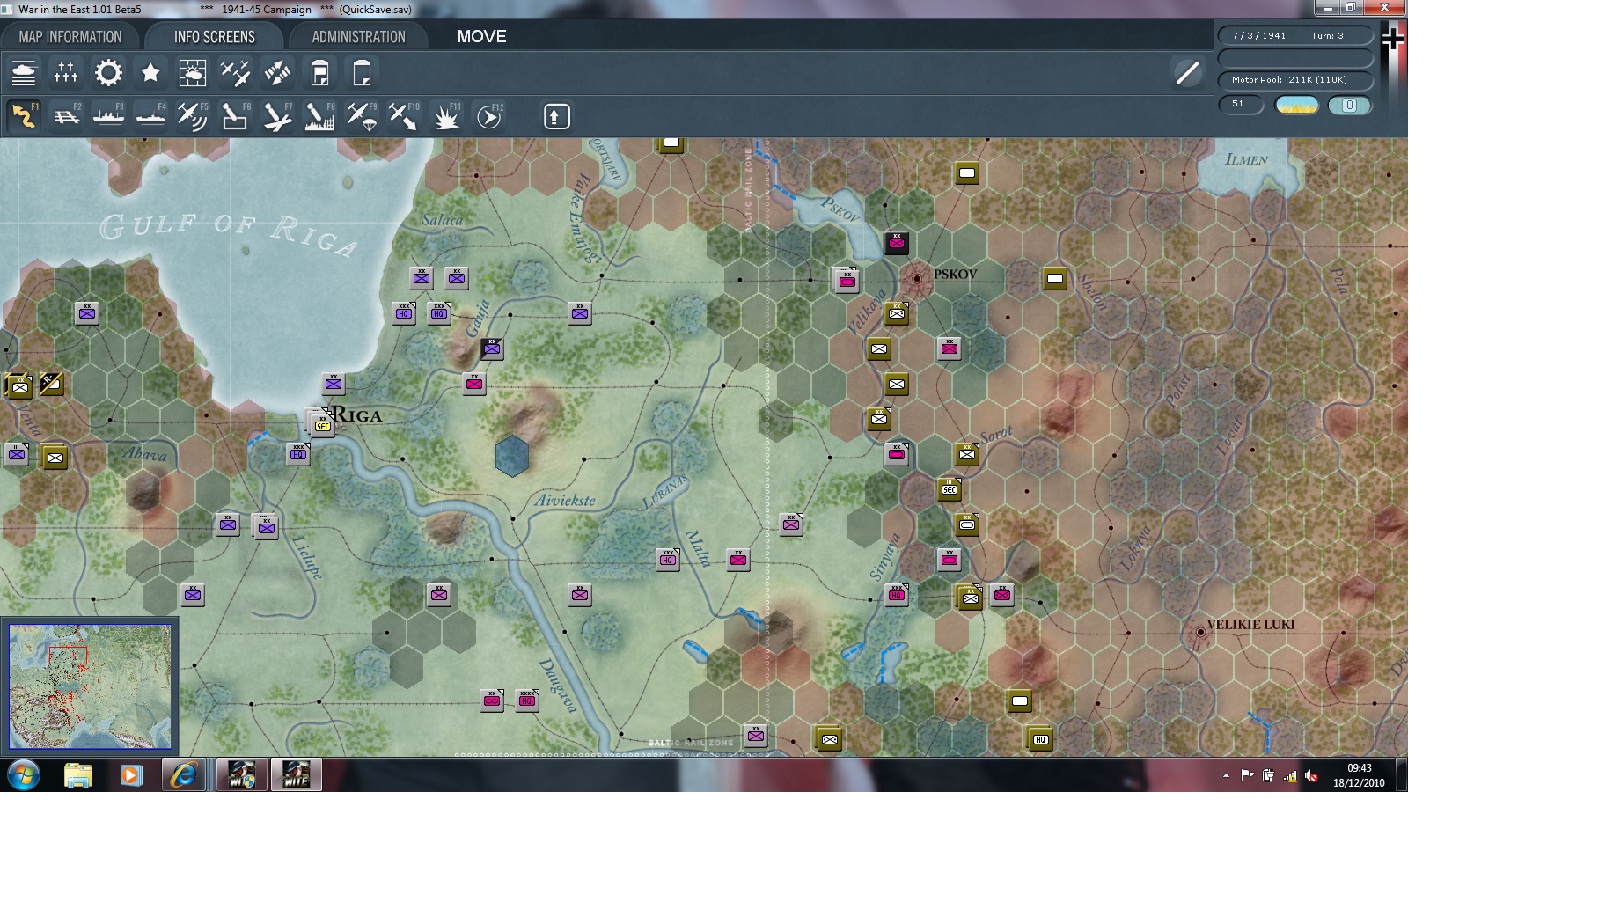Open the Administration tab
The image size is (1600, 900).
[x=358, y=37]
